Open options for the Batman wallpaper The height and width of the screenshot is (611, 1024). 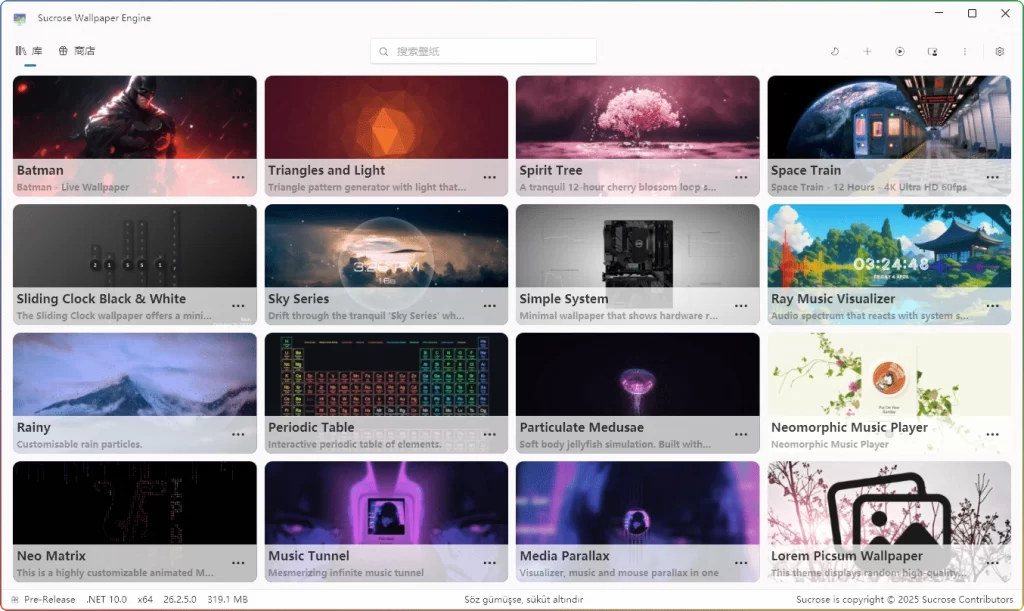point(238,177)
